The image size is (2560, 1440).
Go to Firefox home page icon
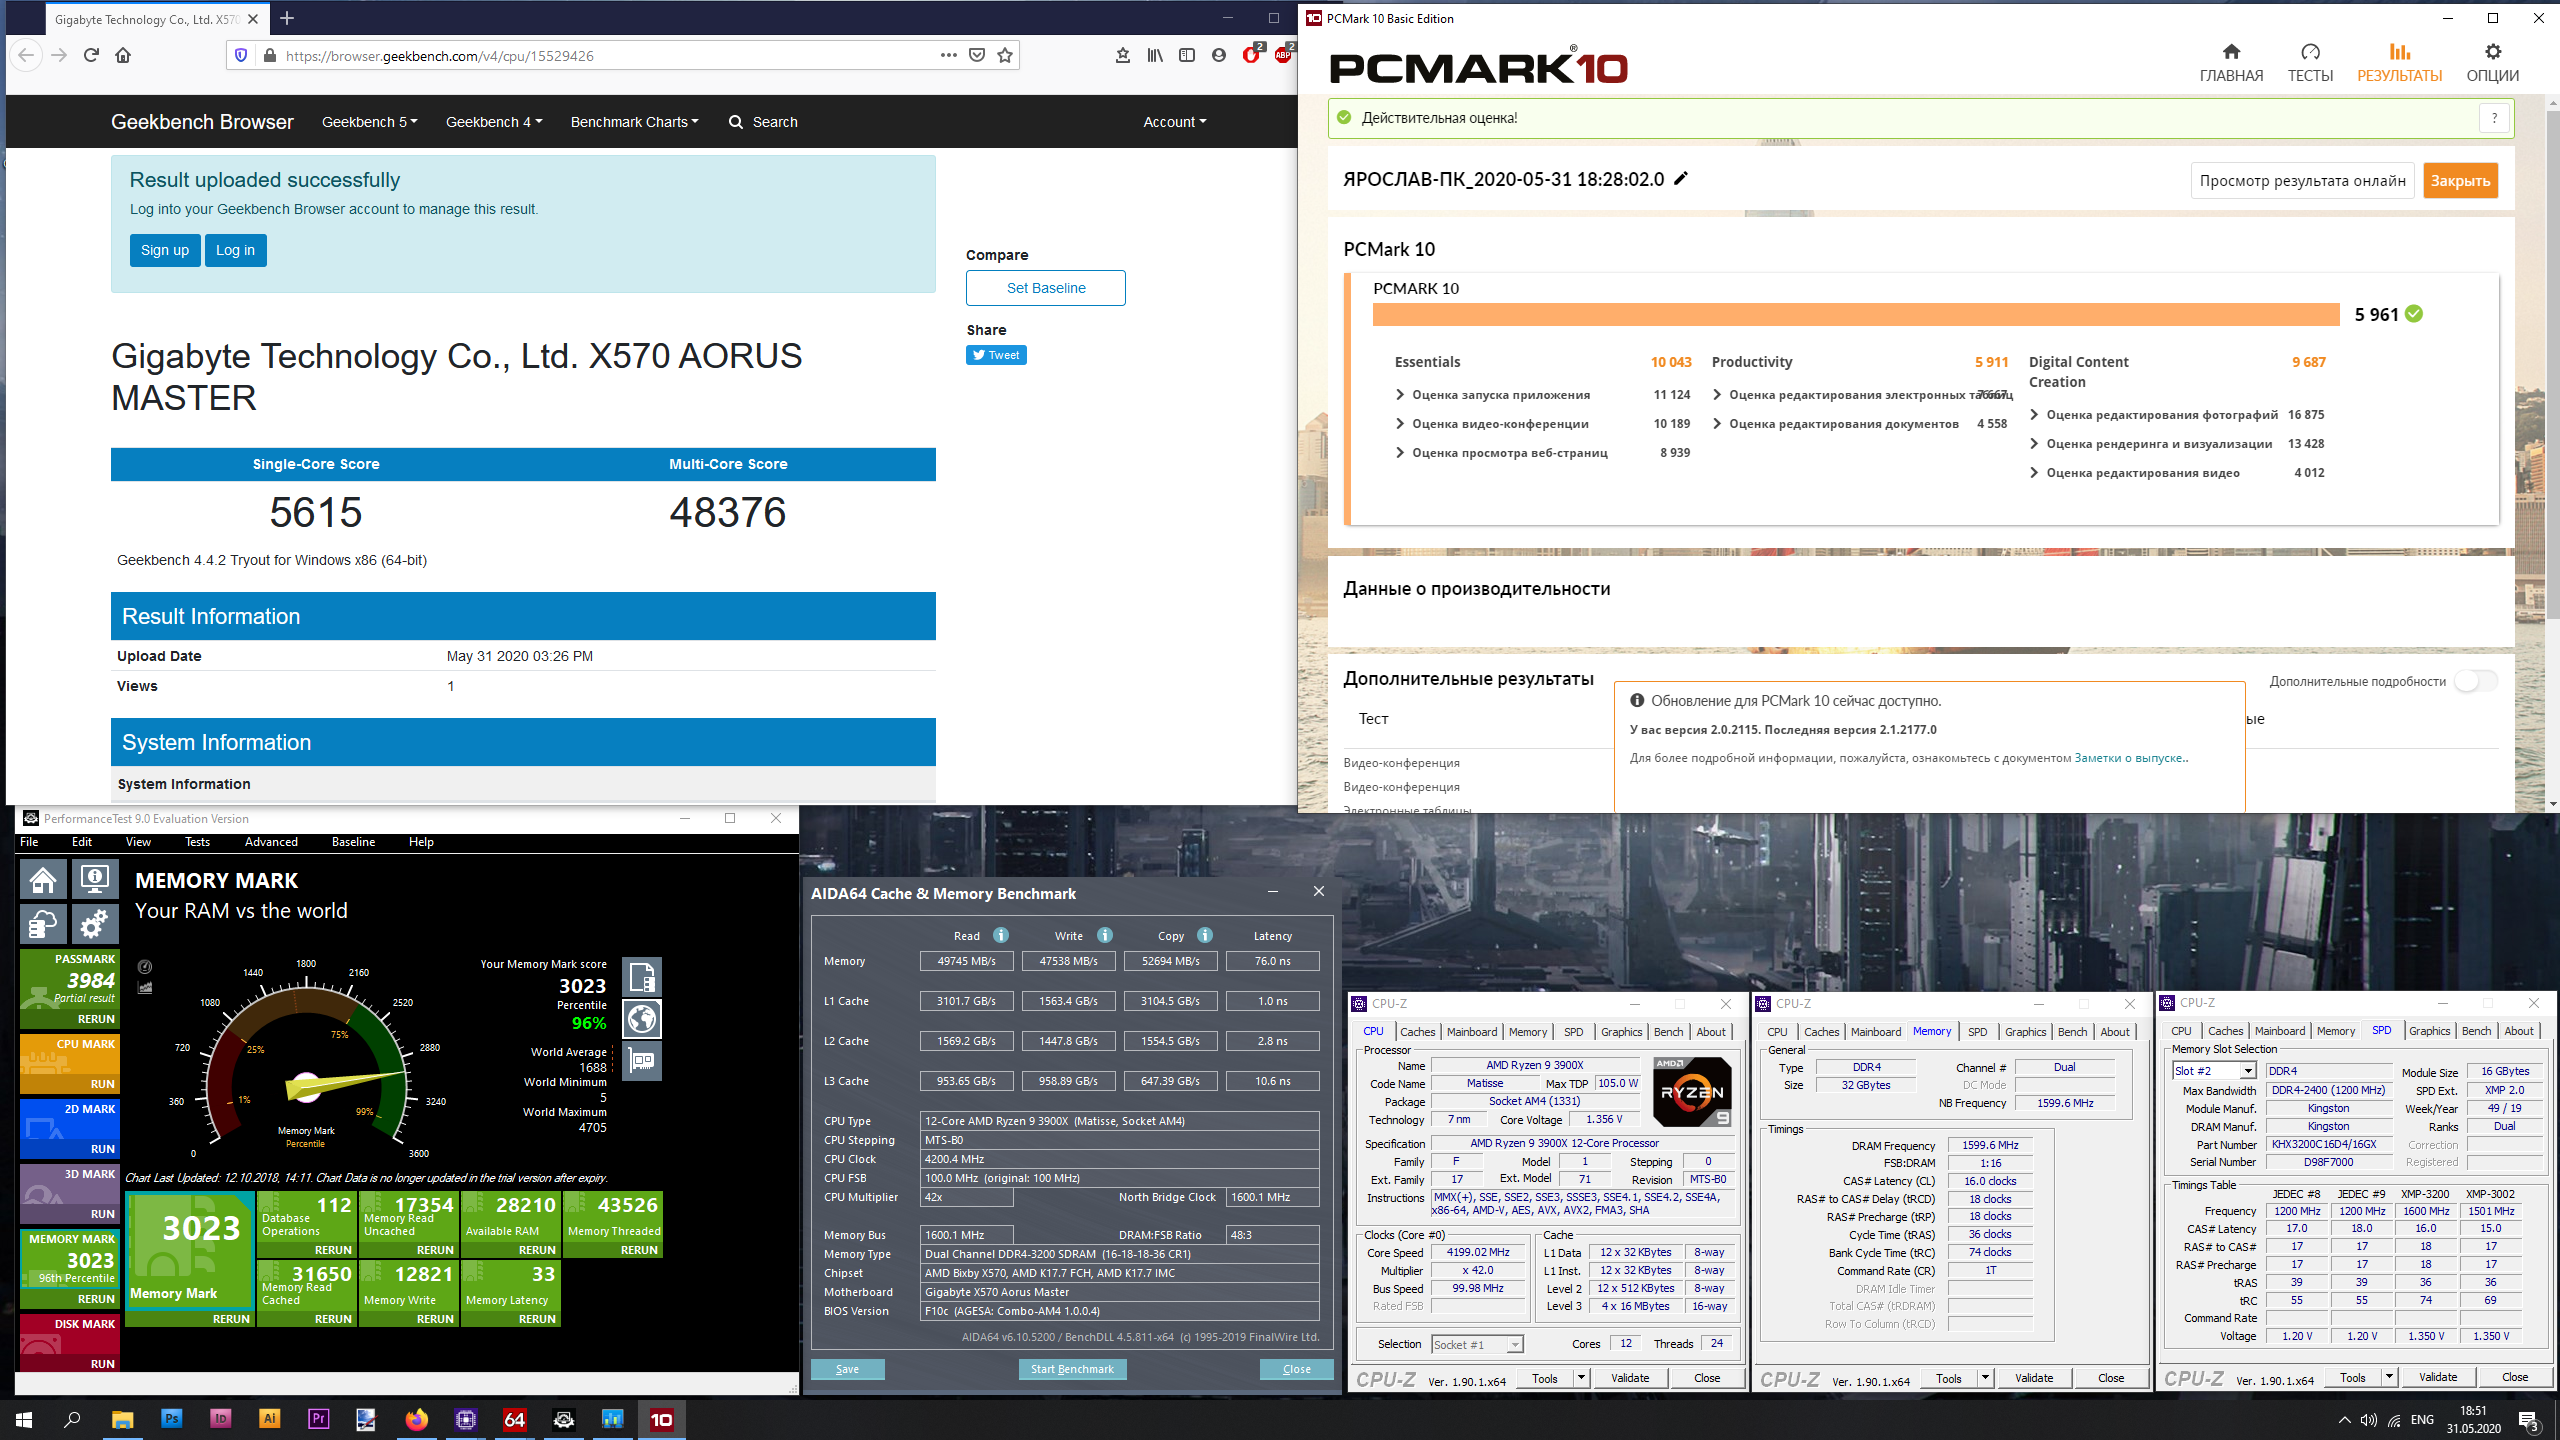click(123, 55)
